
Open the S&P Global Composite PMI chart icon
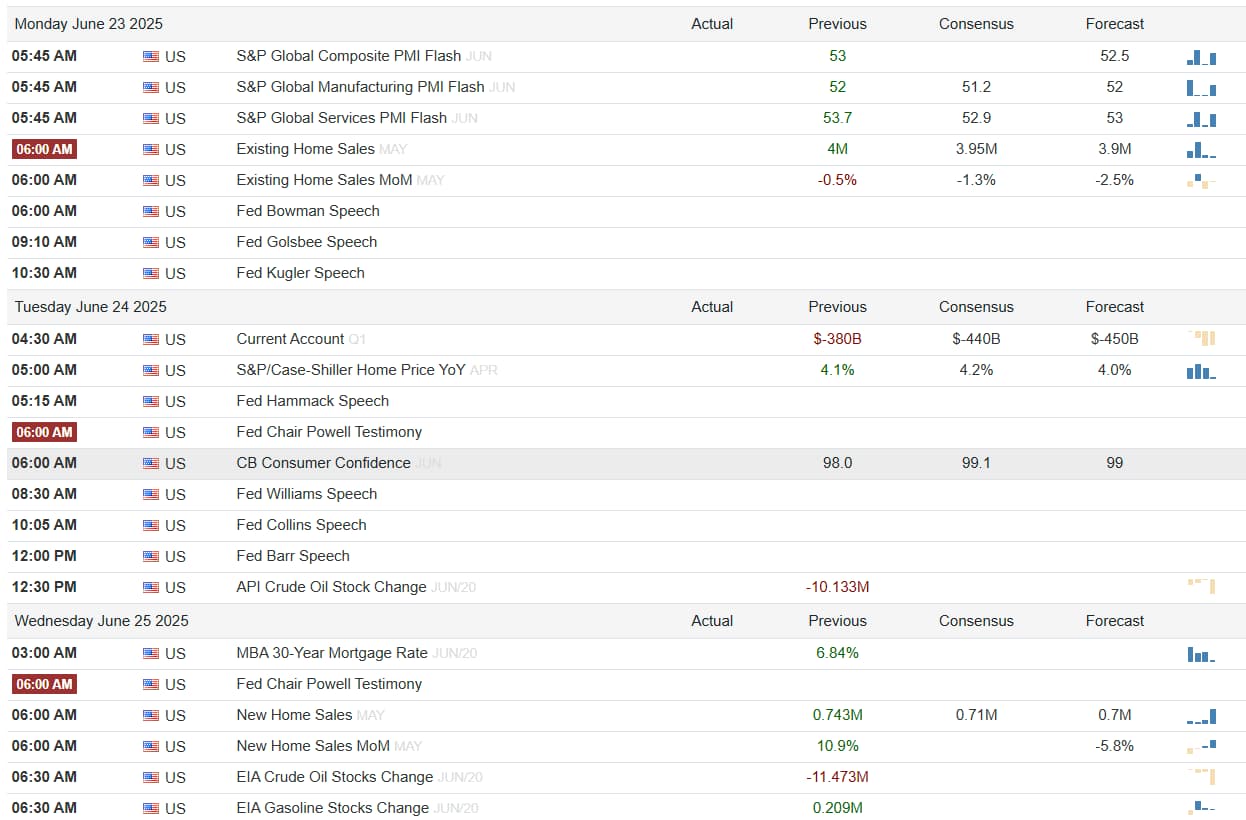tap(1201, 57)
